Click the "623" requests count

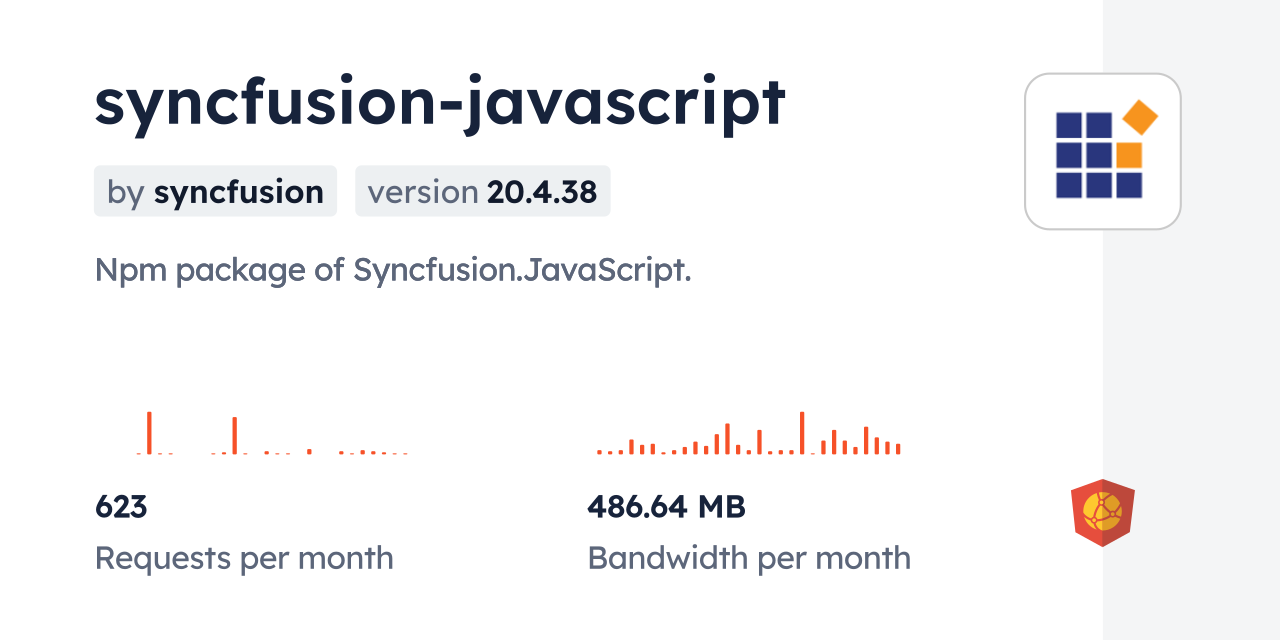(121, 507)
